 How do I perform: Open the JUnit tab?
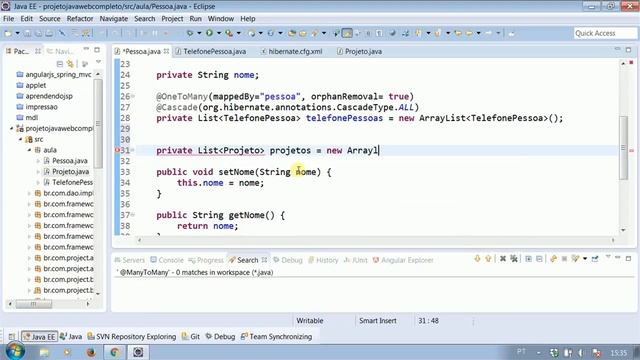(356, 260)
